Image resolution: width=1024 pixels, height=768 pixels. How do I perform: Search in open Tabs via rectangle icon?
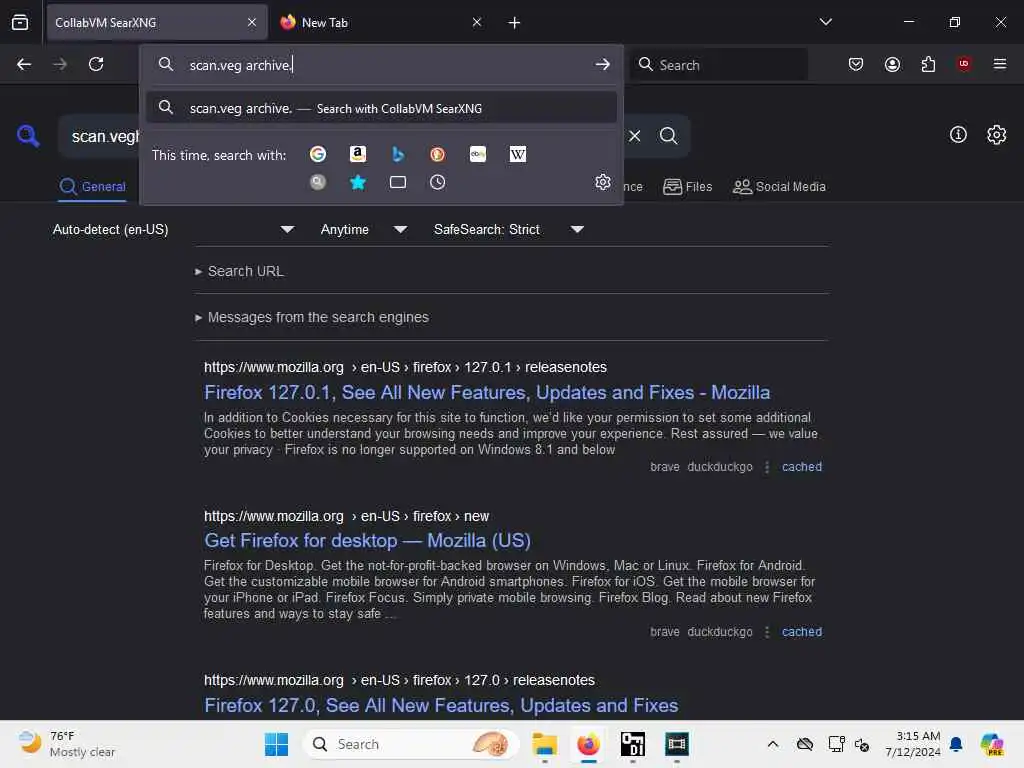pyautogui.click(x=398, y=182)
